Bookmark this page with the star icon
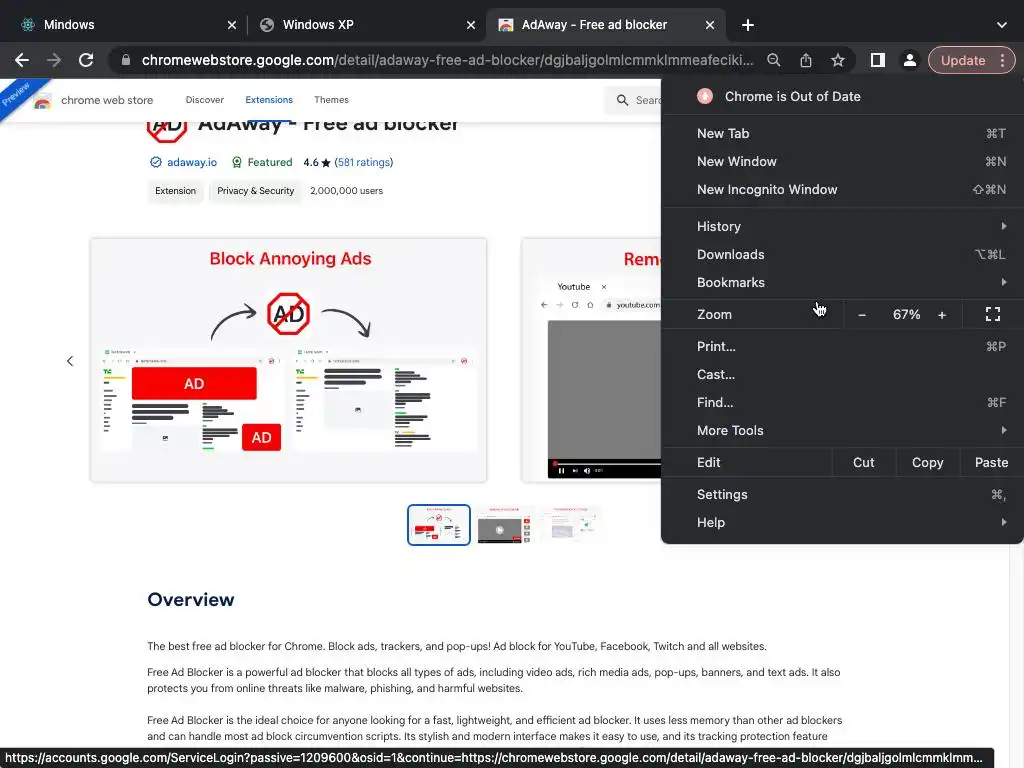 tap(838, 60)
